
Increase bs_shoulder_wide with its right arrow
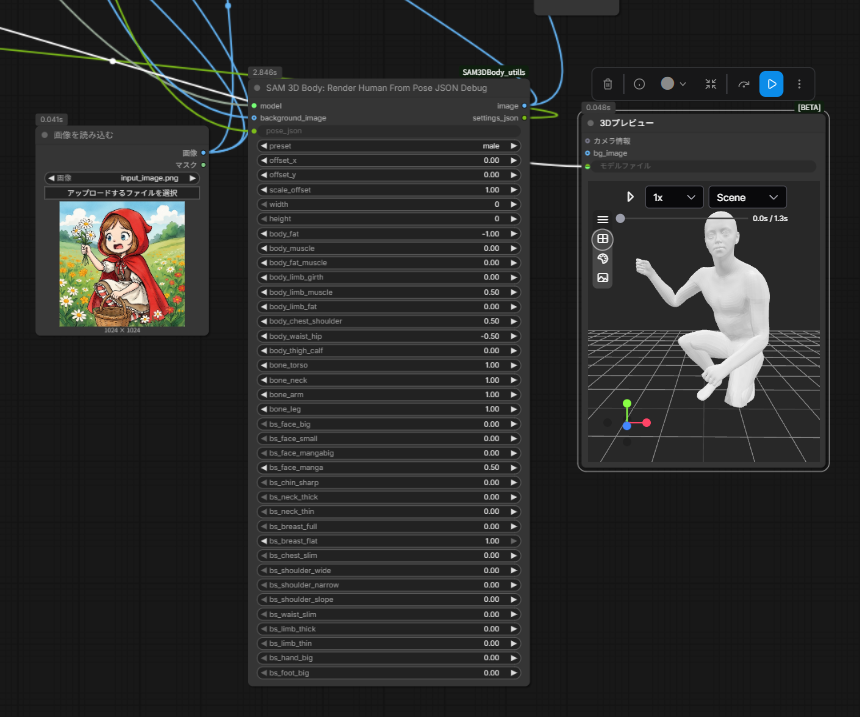pyautogui.click(x=513, y=571)
